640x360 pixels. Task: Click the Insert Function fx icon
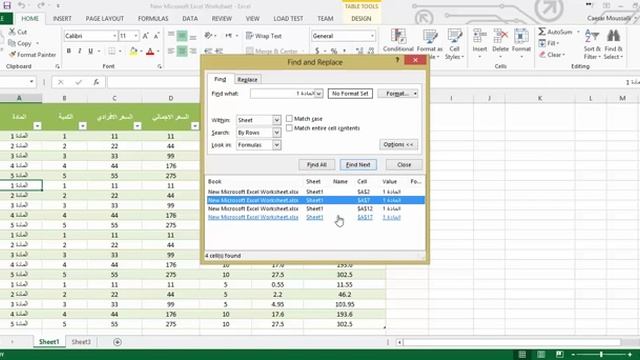[x=96, y=82]
